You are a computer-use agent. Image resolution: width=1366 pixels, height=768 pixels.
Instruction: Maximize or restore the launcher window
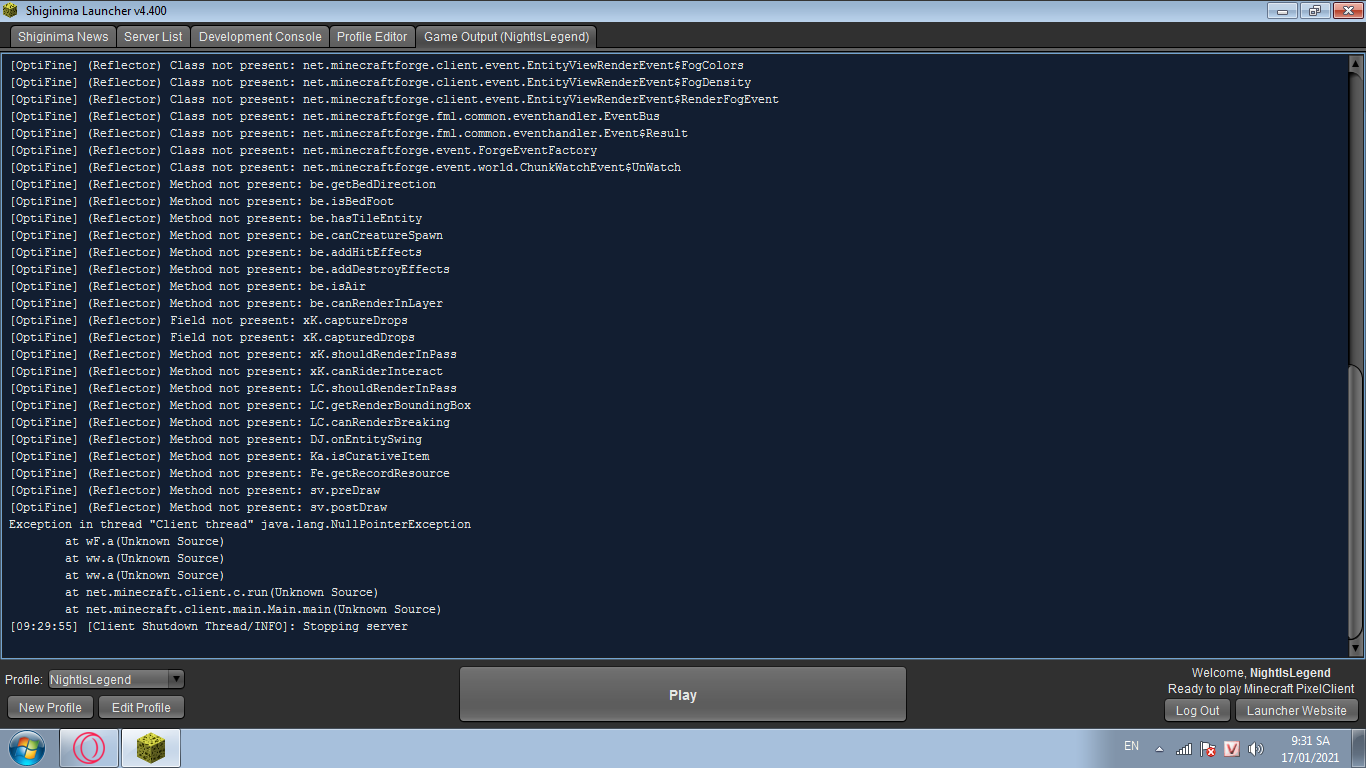pos(1314,10)
